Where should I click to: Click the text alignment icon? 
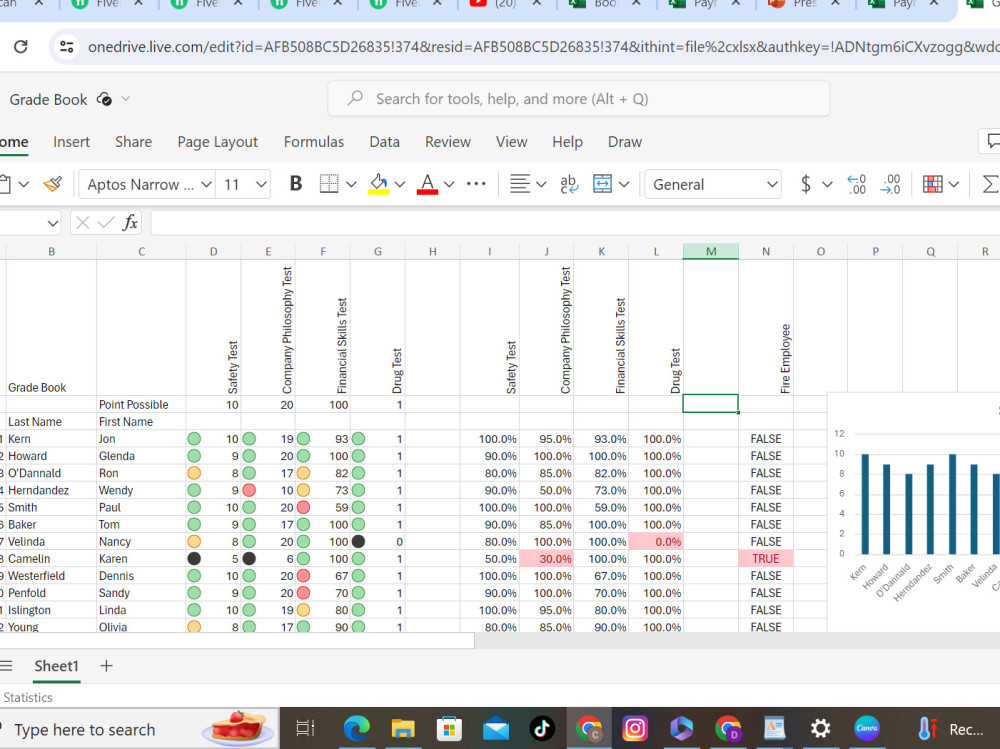[520, 184]
